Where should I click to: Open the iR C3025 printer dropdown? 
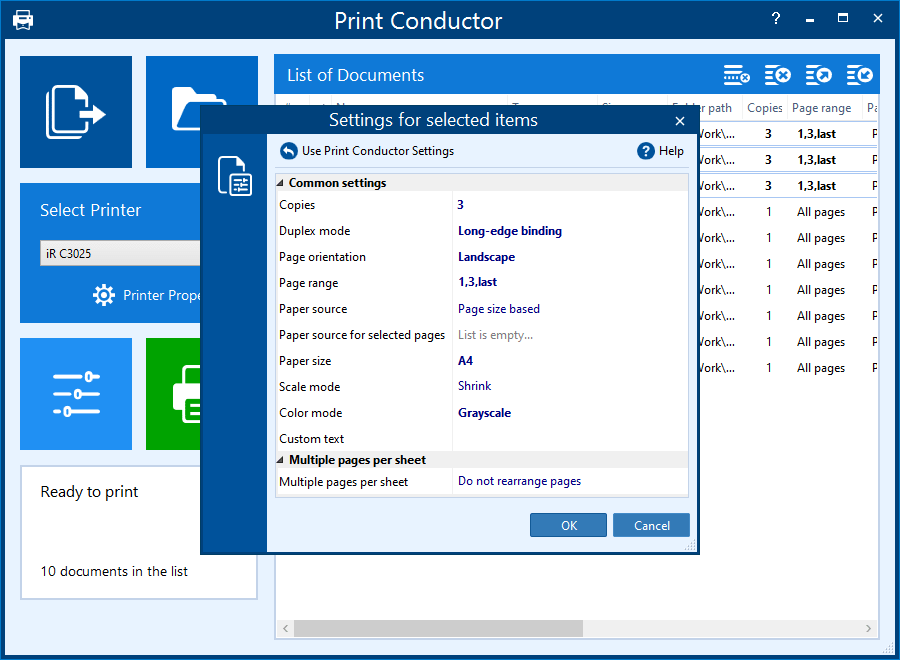pyautogui.click(x=120, y=253)
